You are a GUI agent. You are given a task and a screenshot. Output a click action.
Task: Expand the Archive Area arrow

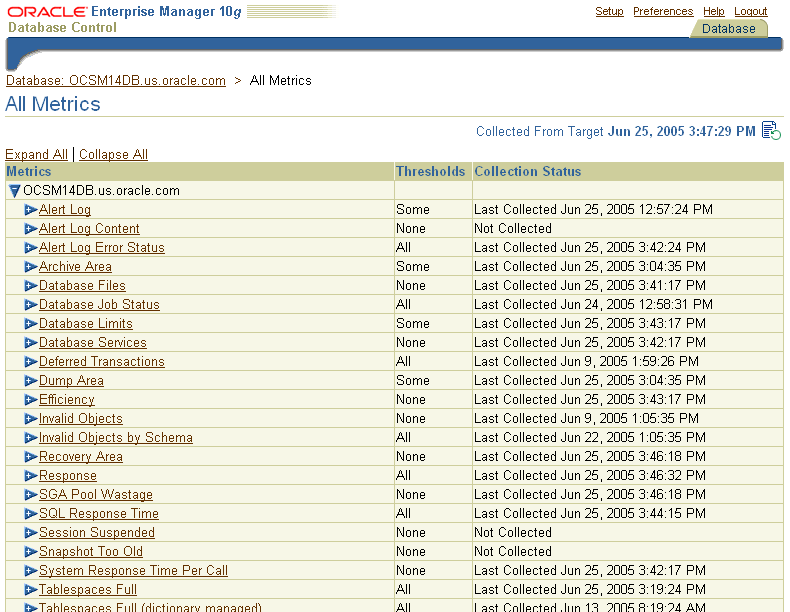click(31, 266)
